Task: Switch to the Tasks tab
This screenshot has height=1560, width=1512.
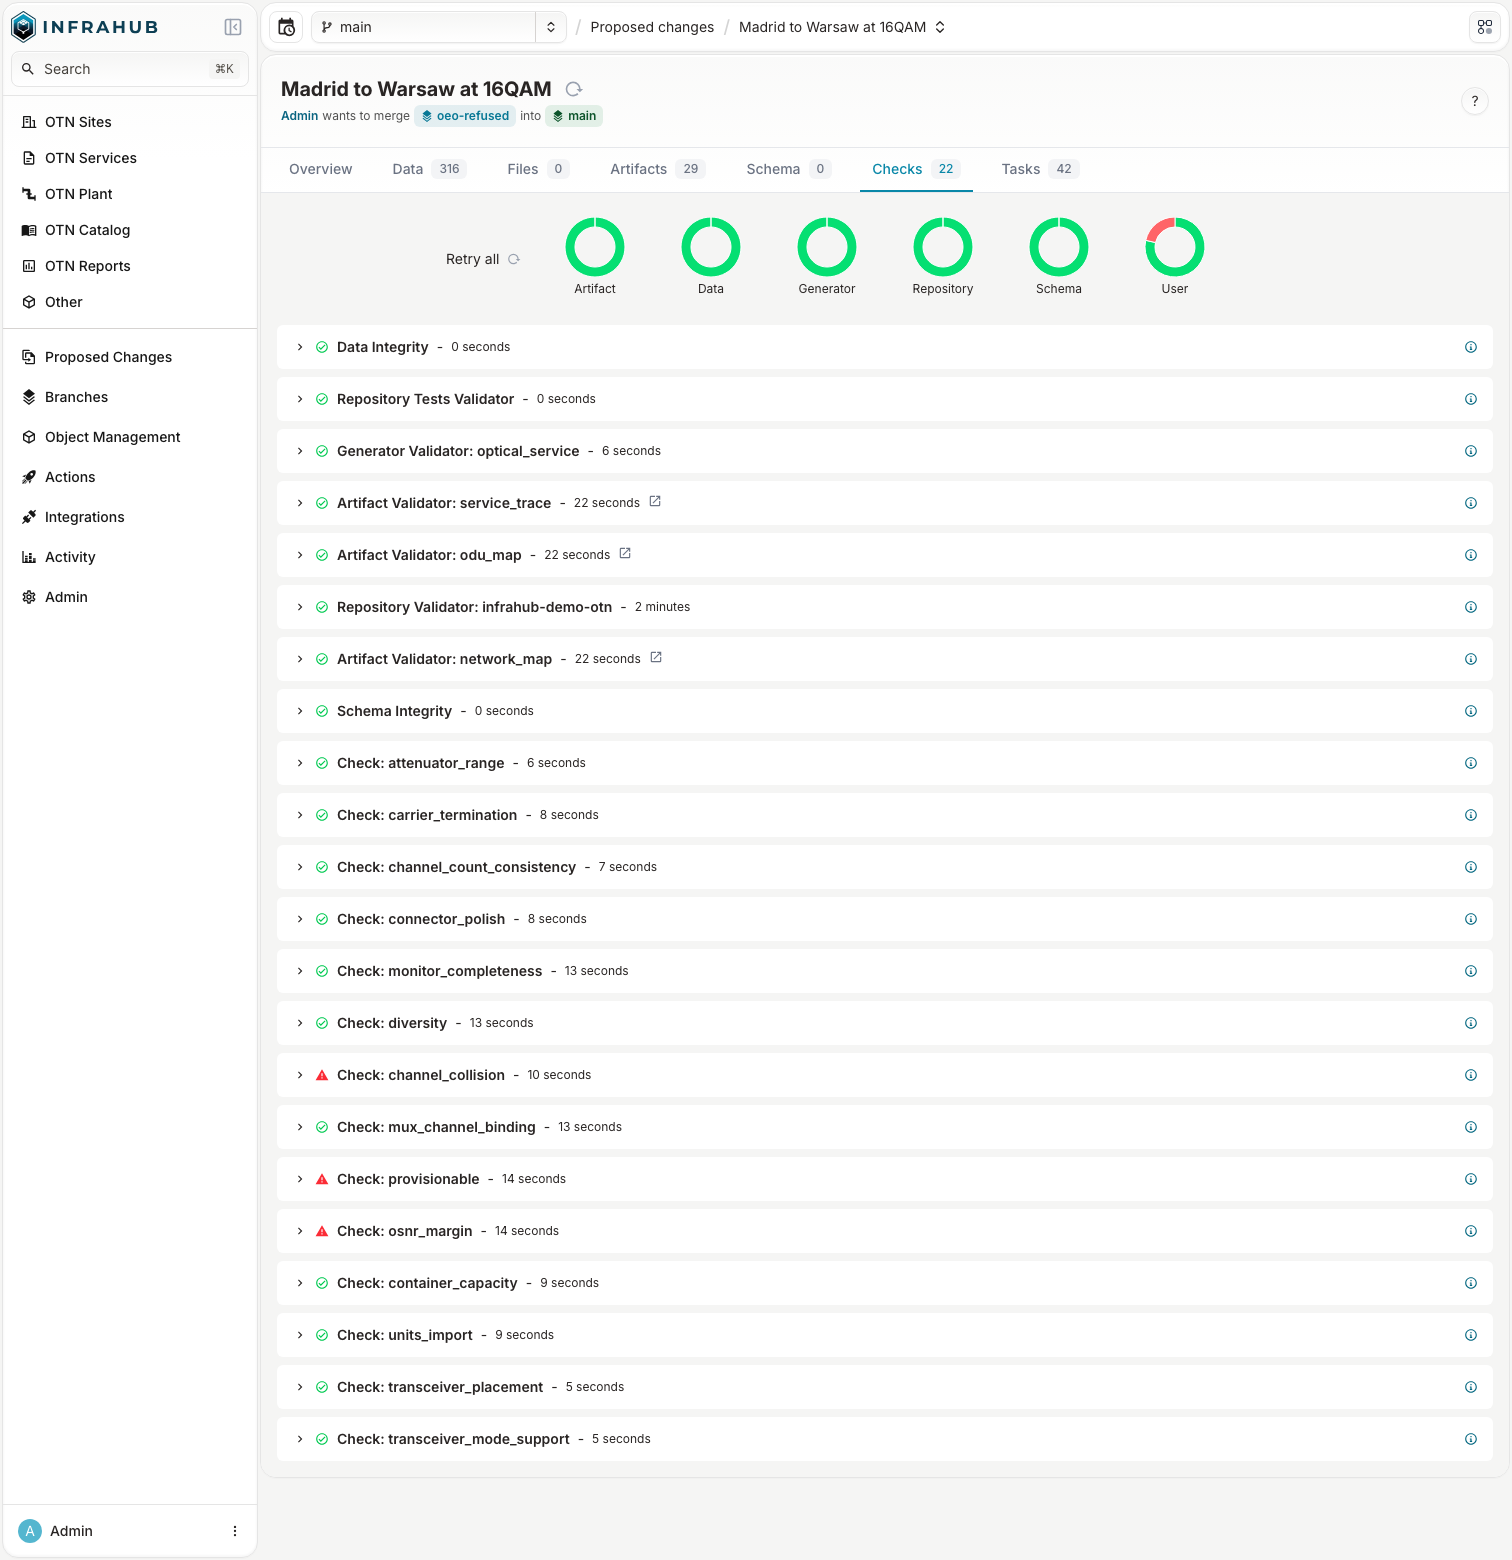Action: click(1039, 169)
